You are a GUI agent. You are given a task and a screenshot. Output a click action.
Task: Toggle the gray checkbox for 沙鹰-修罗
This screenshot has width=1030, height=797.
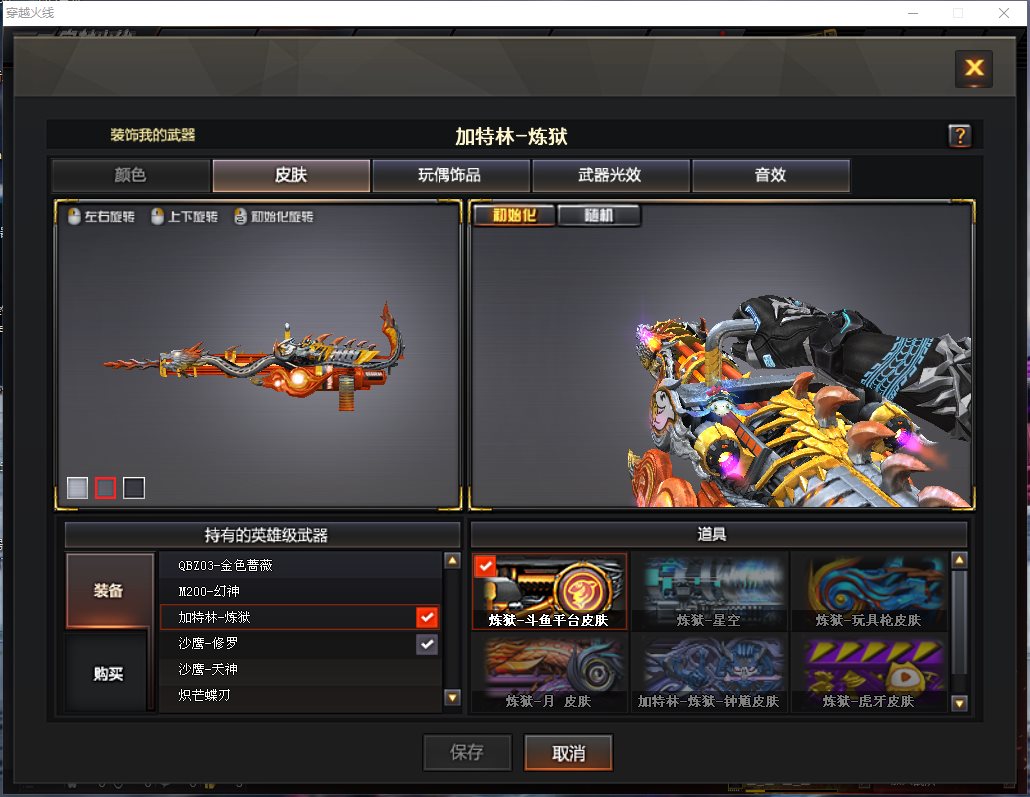tap(427, 644)
